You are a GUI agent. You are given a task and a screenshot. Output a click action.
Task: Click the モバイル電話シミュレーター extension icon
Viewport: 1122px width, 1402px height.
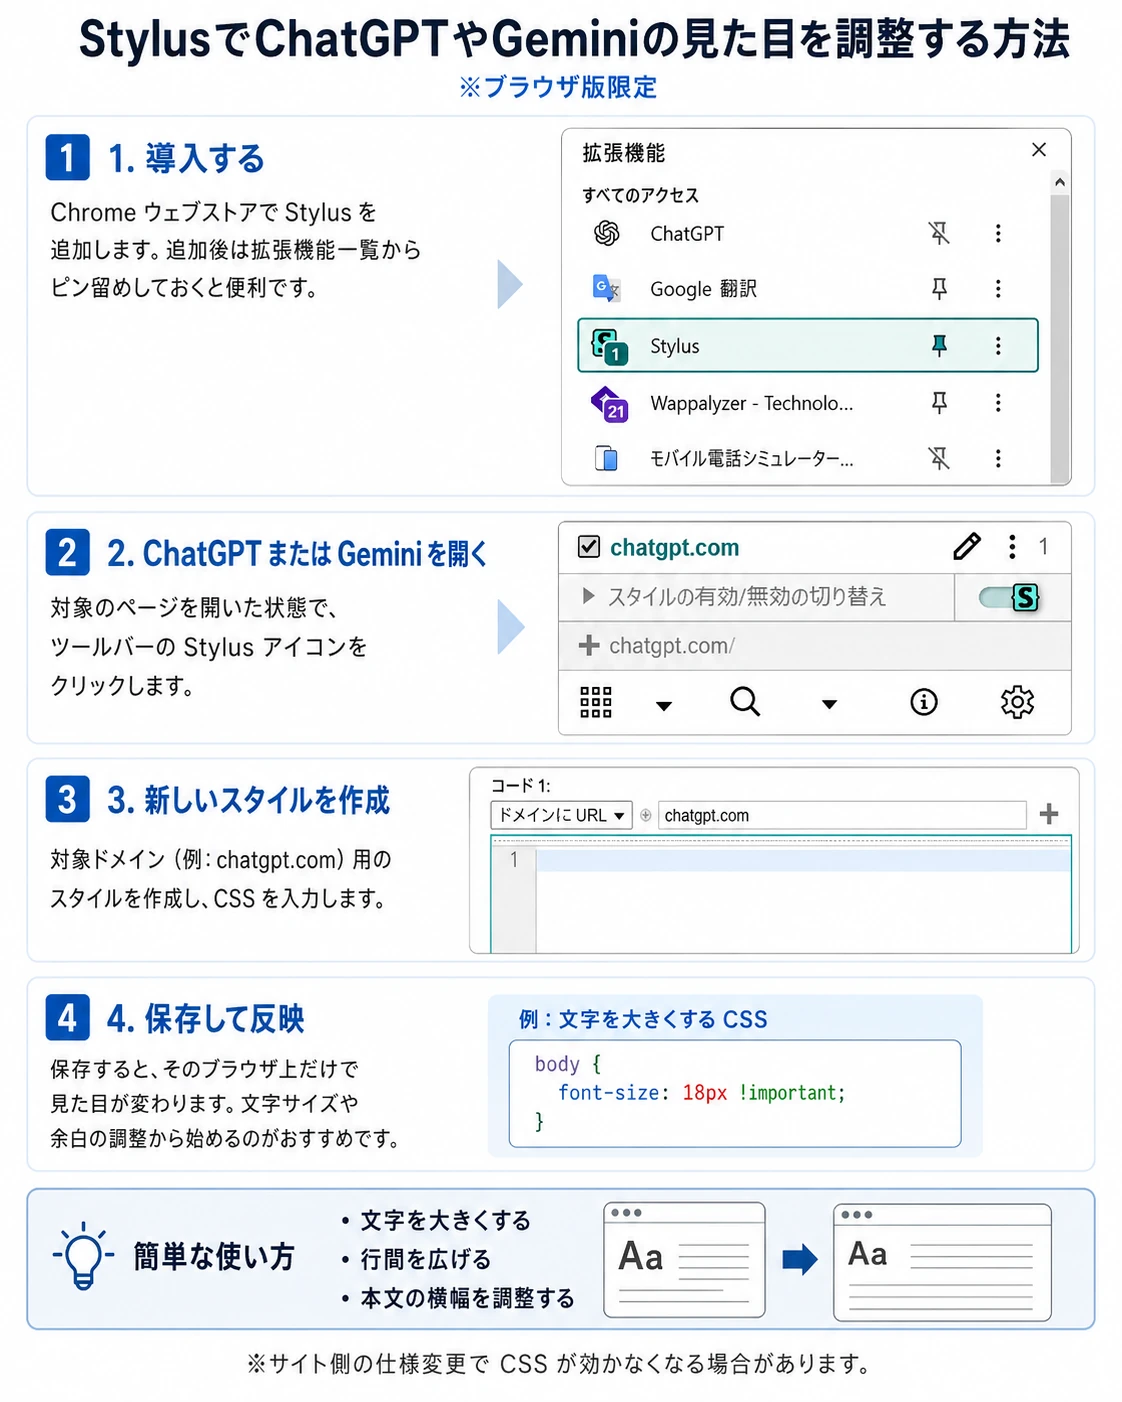click(x=606, y=459)
